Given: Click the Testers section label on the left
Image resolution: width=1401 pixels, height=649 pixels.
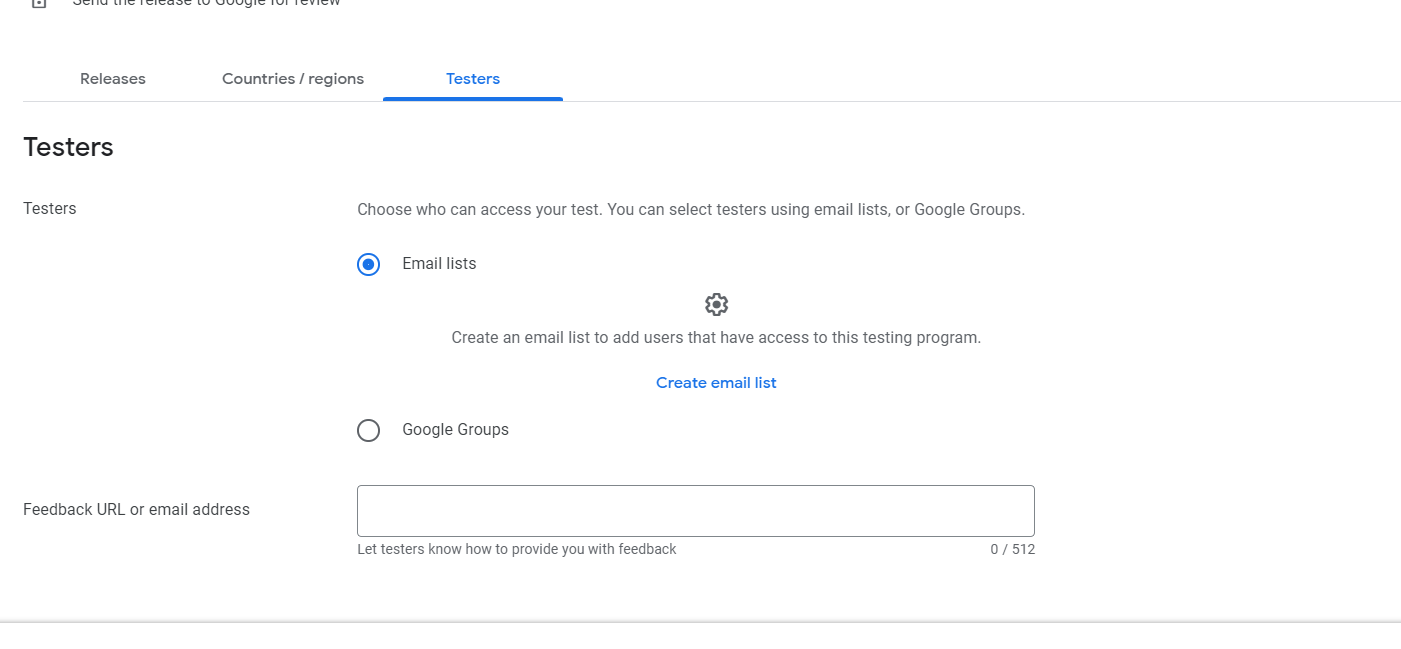Looking at the screenshot, I should [50, 209].
